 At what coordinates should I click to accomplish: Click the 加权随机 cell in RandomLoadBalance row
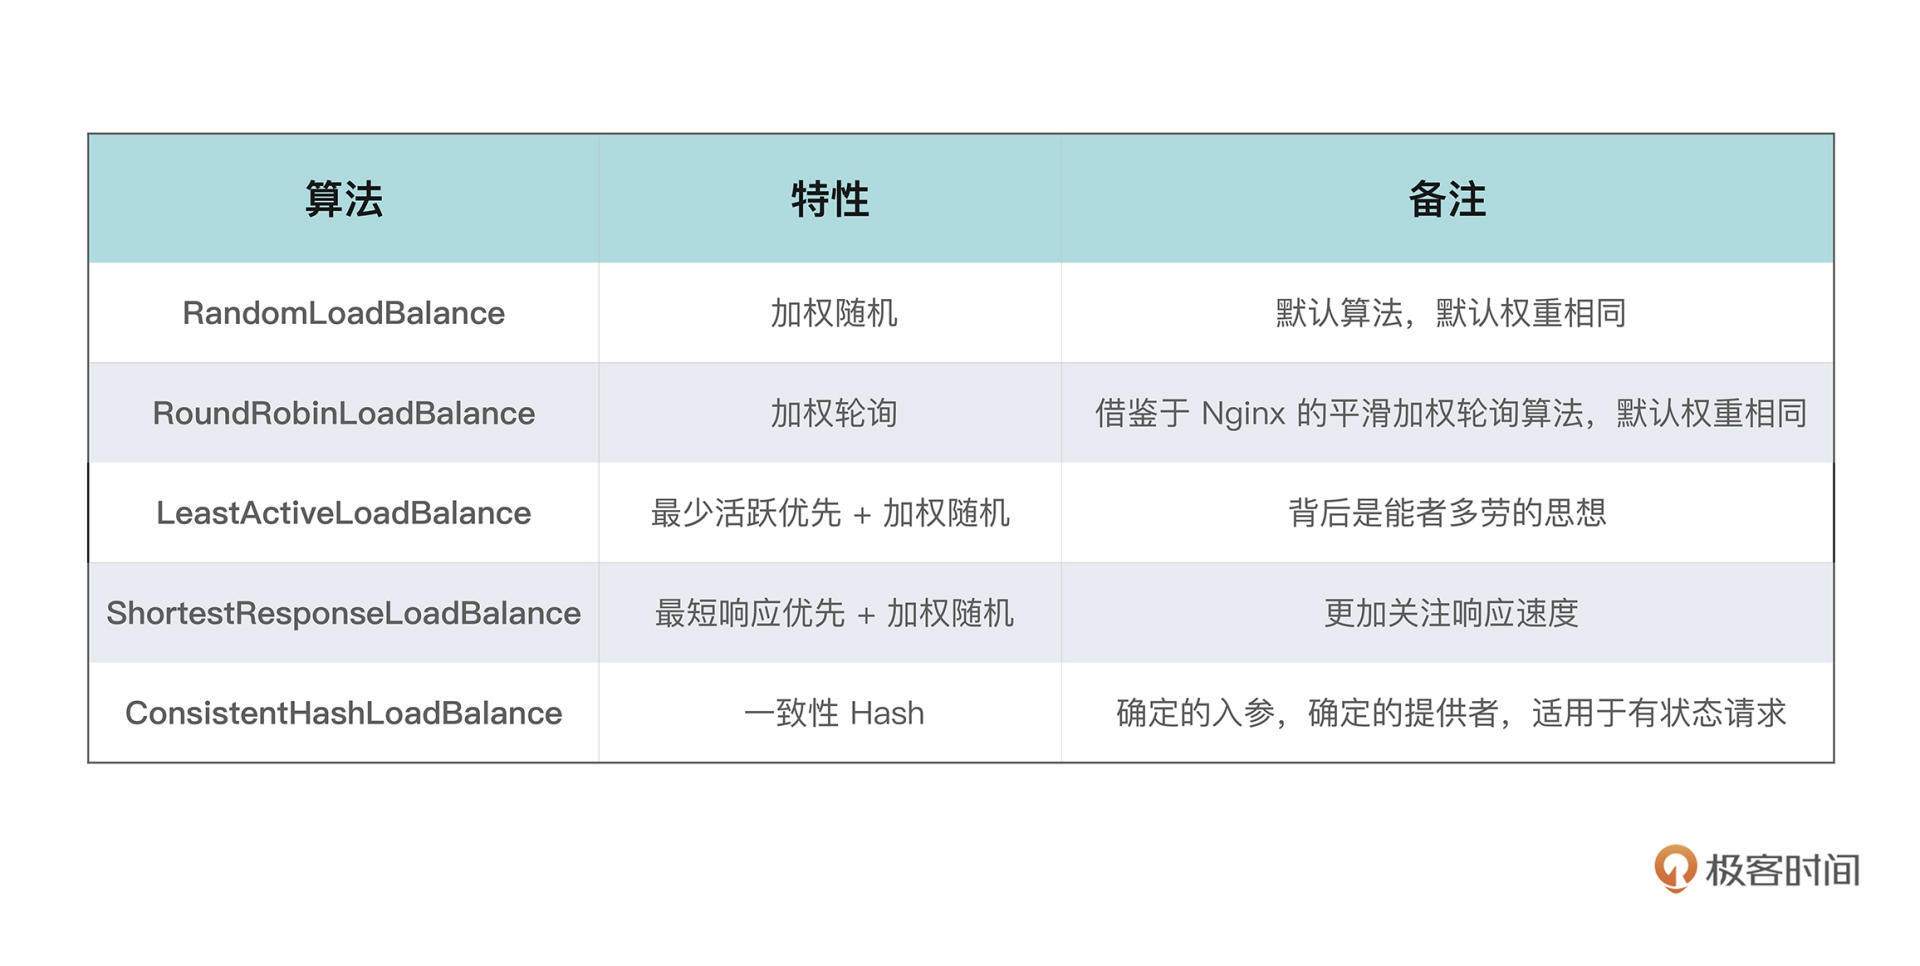[833, 313]
